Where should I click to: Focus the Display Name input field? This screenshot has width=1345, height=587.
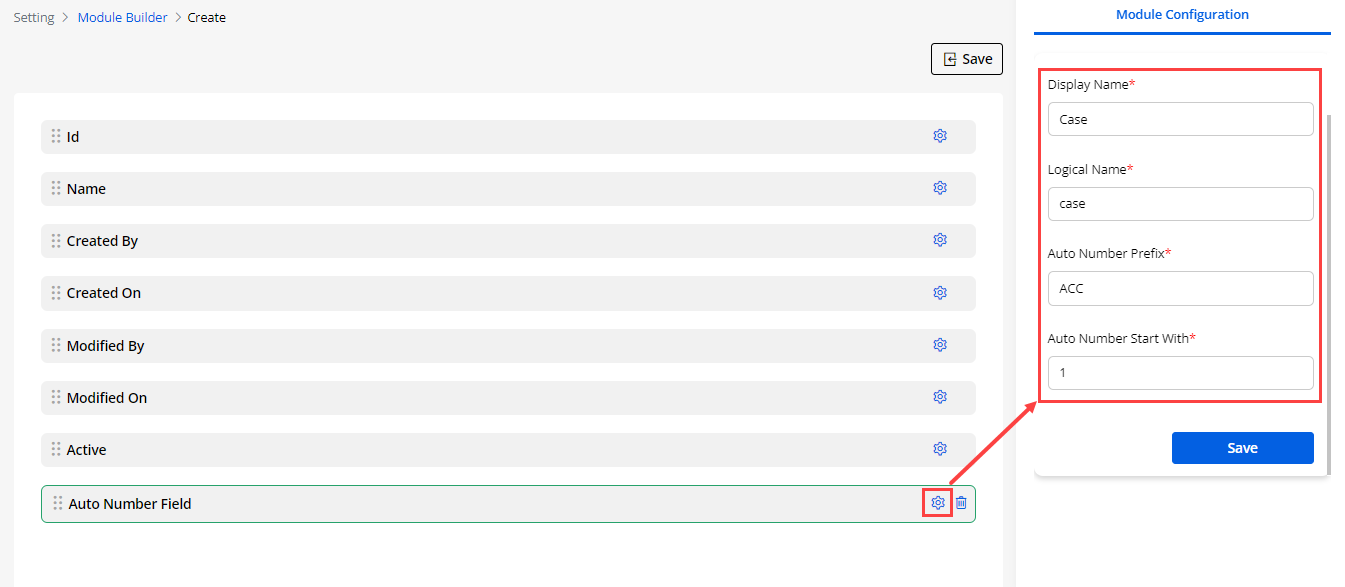pos(1180,119)
